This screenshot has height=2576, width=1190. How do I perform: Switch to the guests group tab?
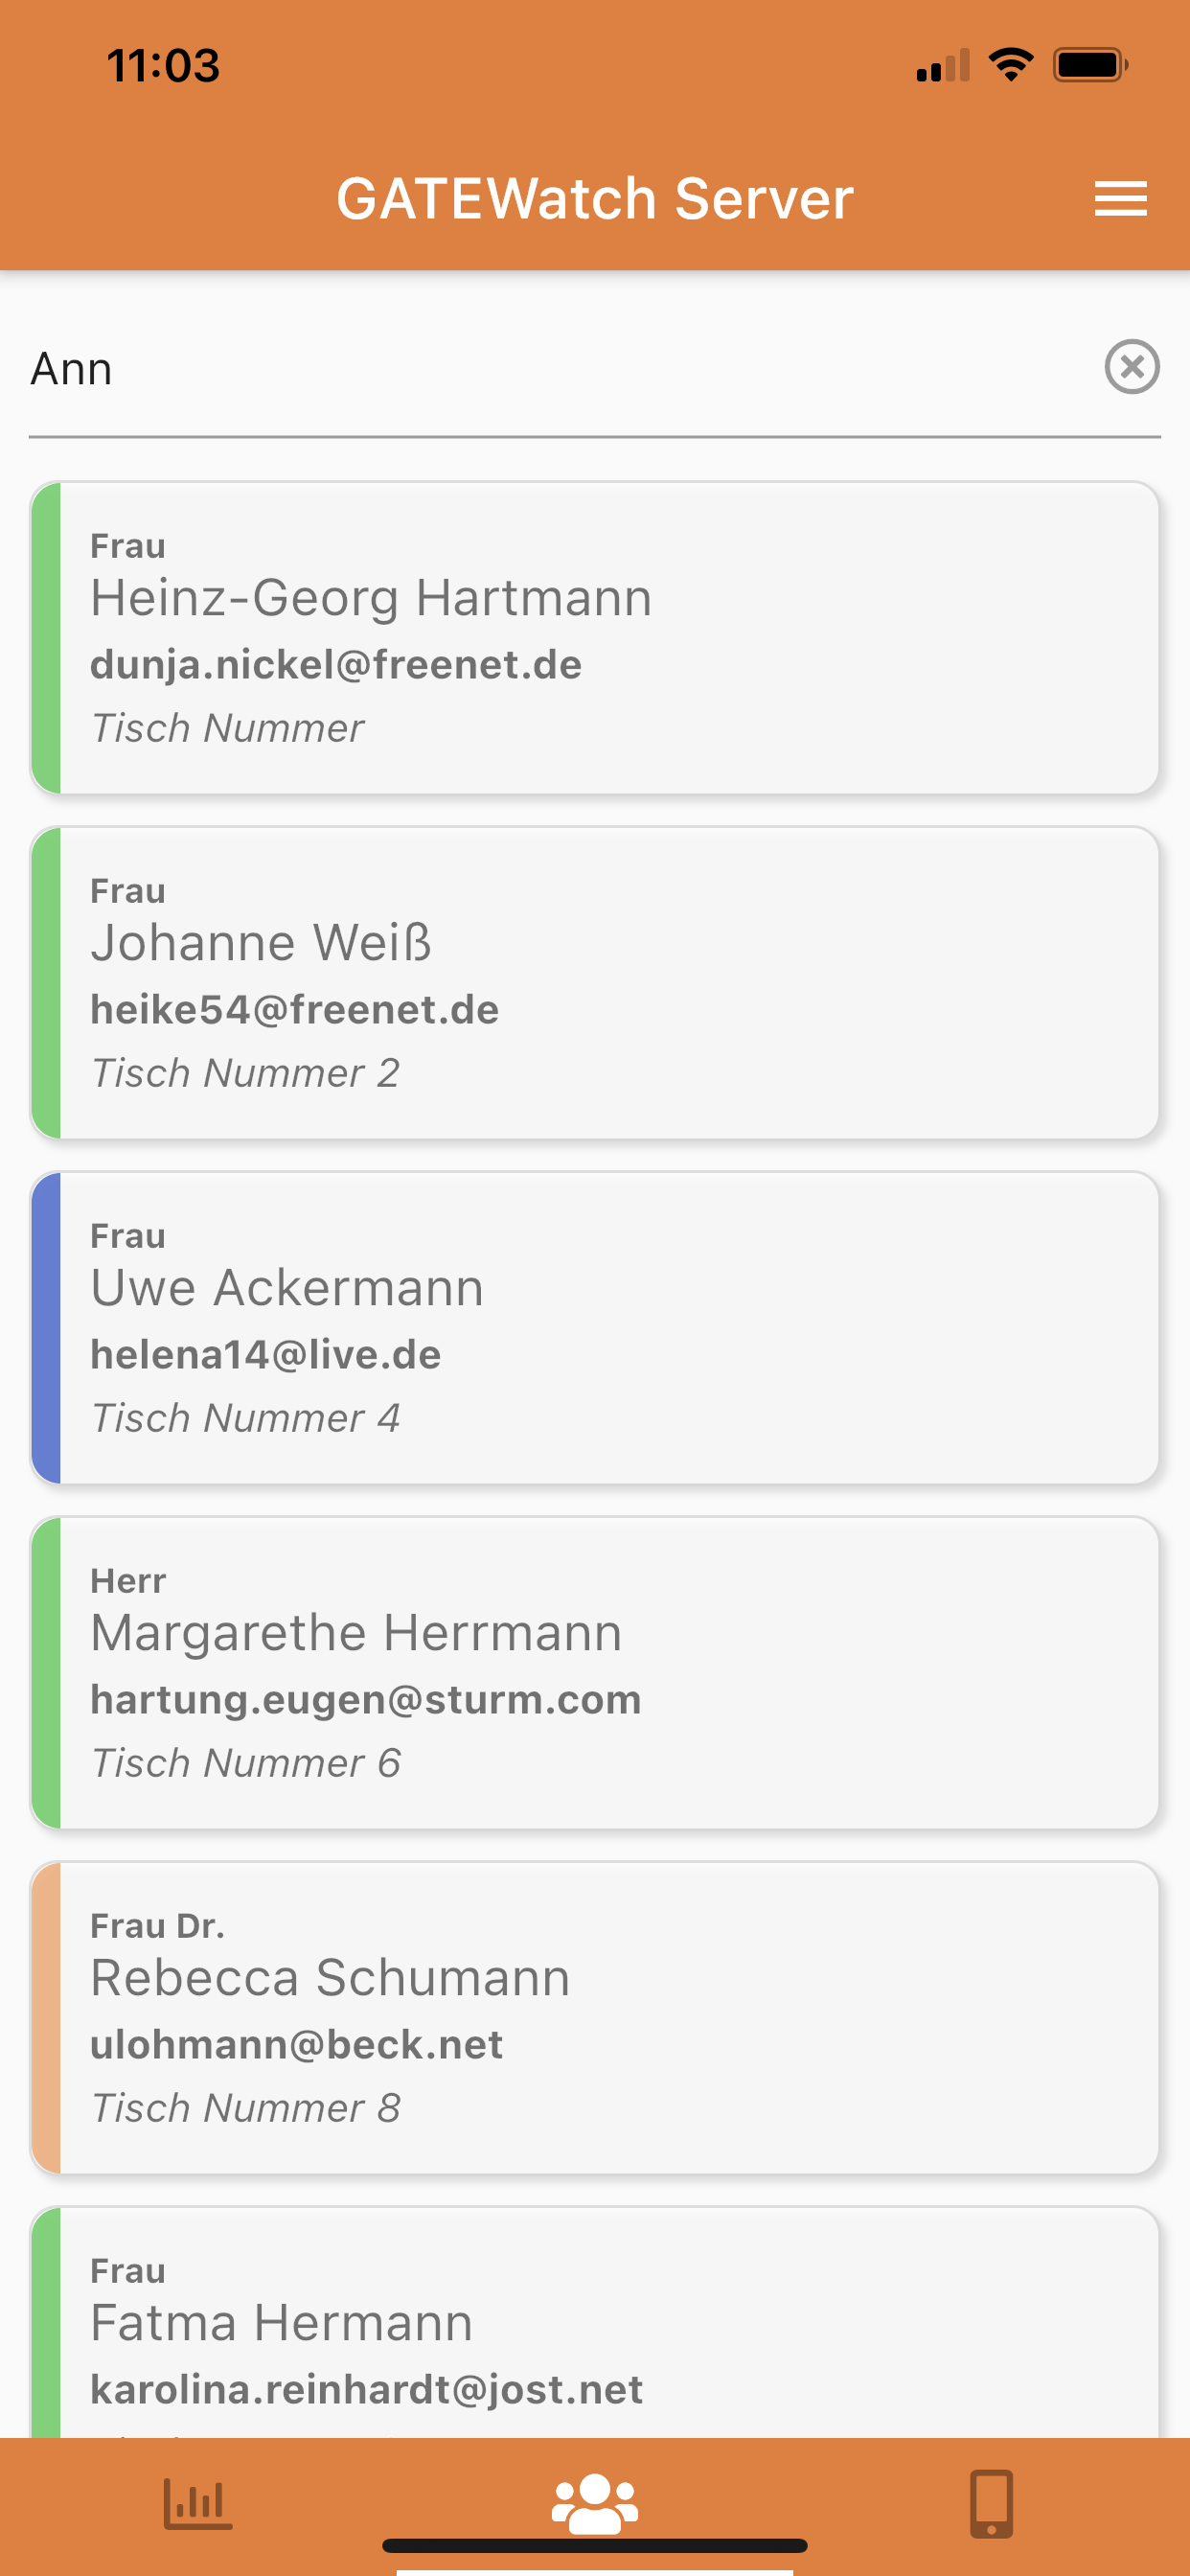[x=594, y=2503]
